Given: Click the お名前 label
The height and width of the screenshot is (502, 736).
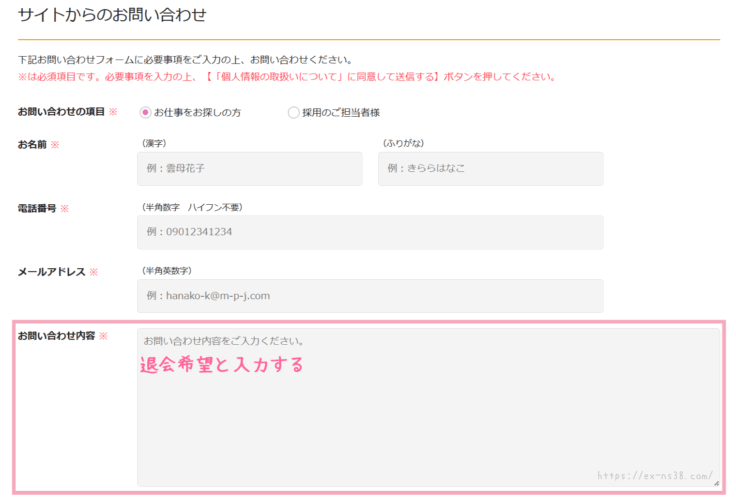Looking at the screenshot, I should tap(32, 145).
